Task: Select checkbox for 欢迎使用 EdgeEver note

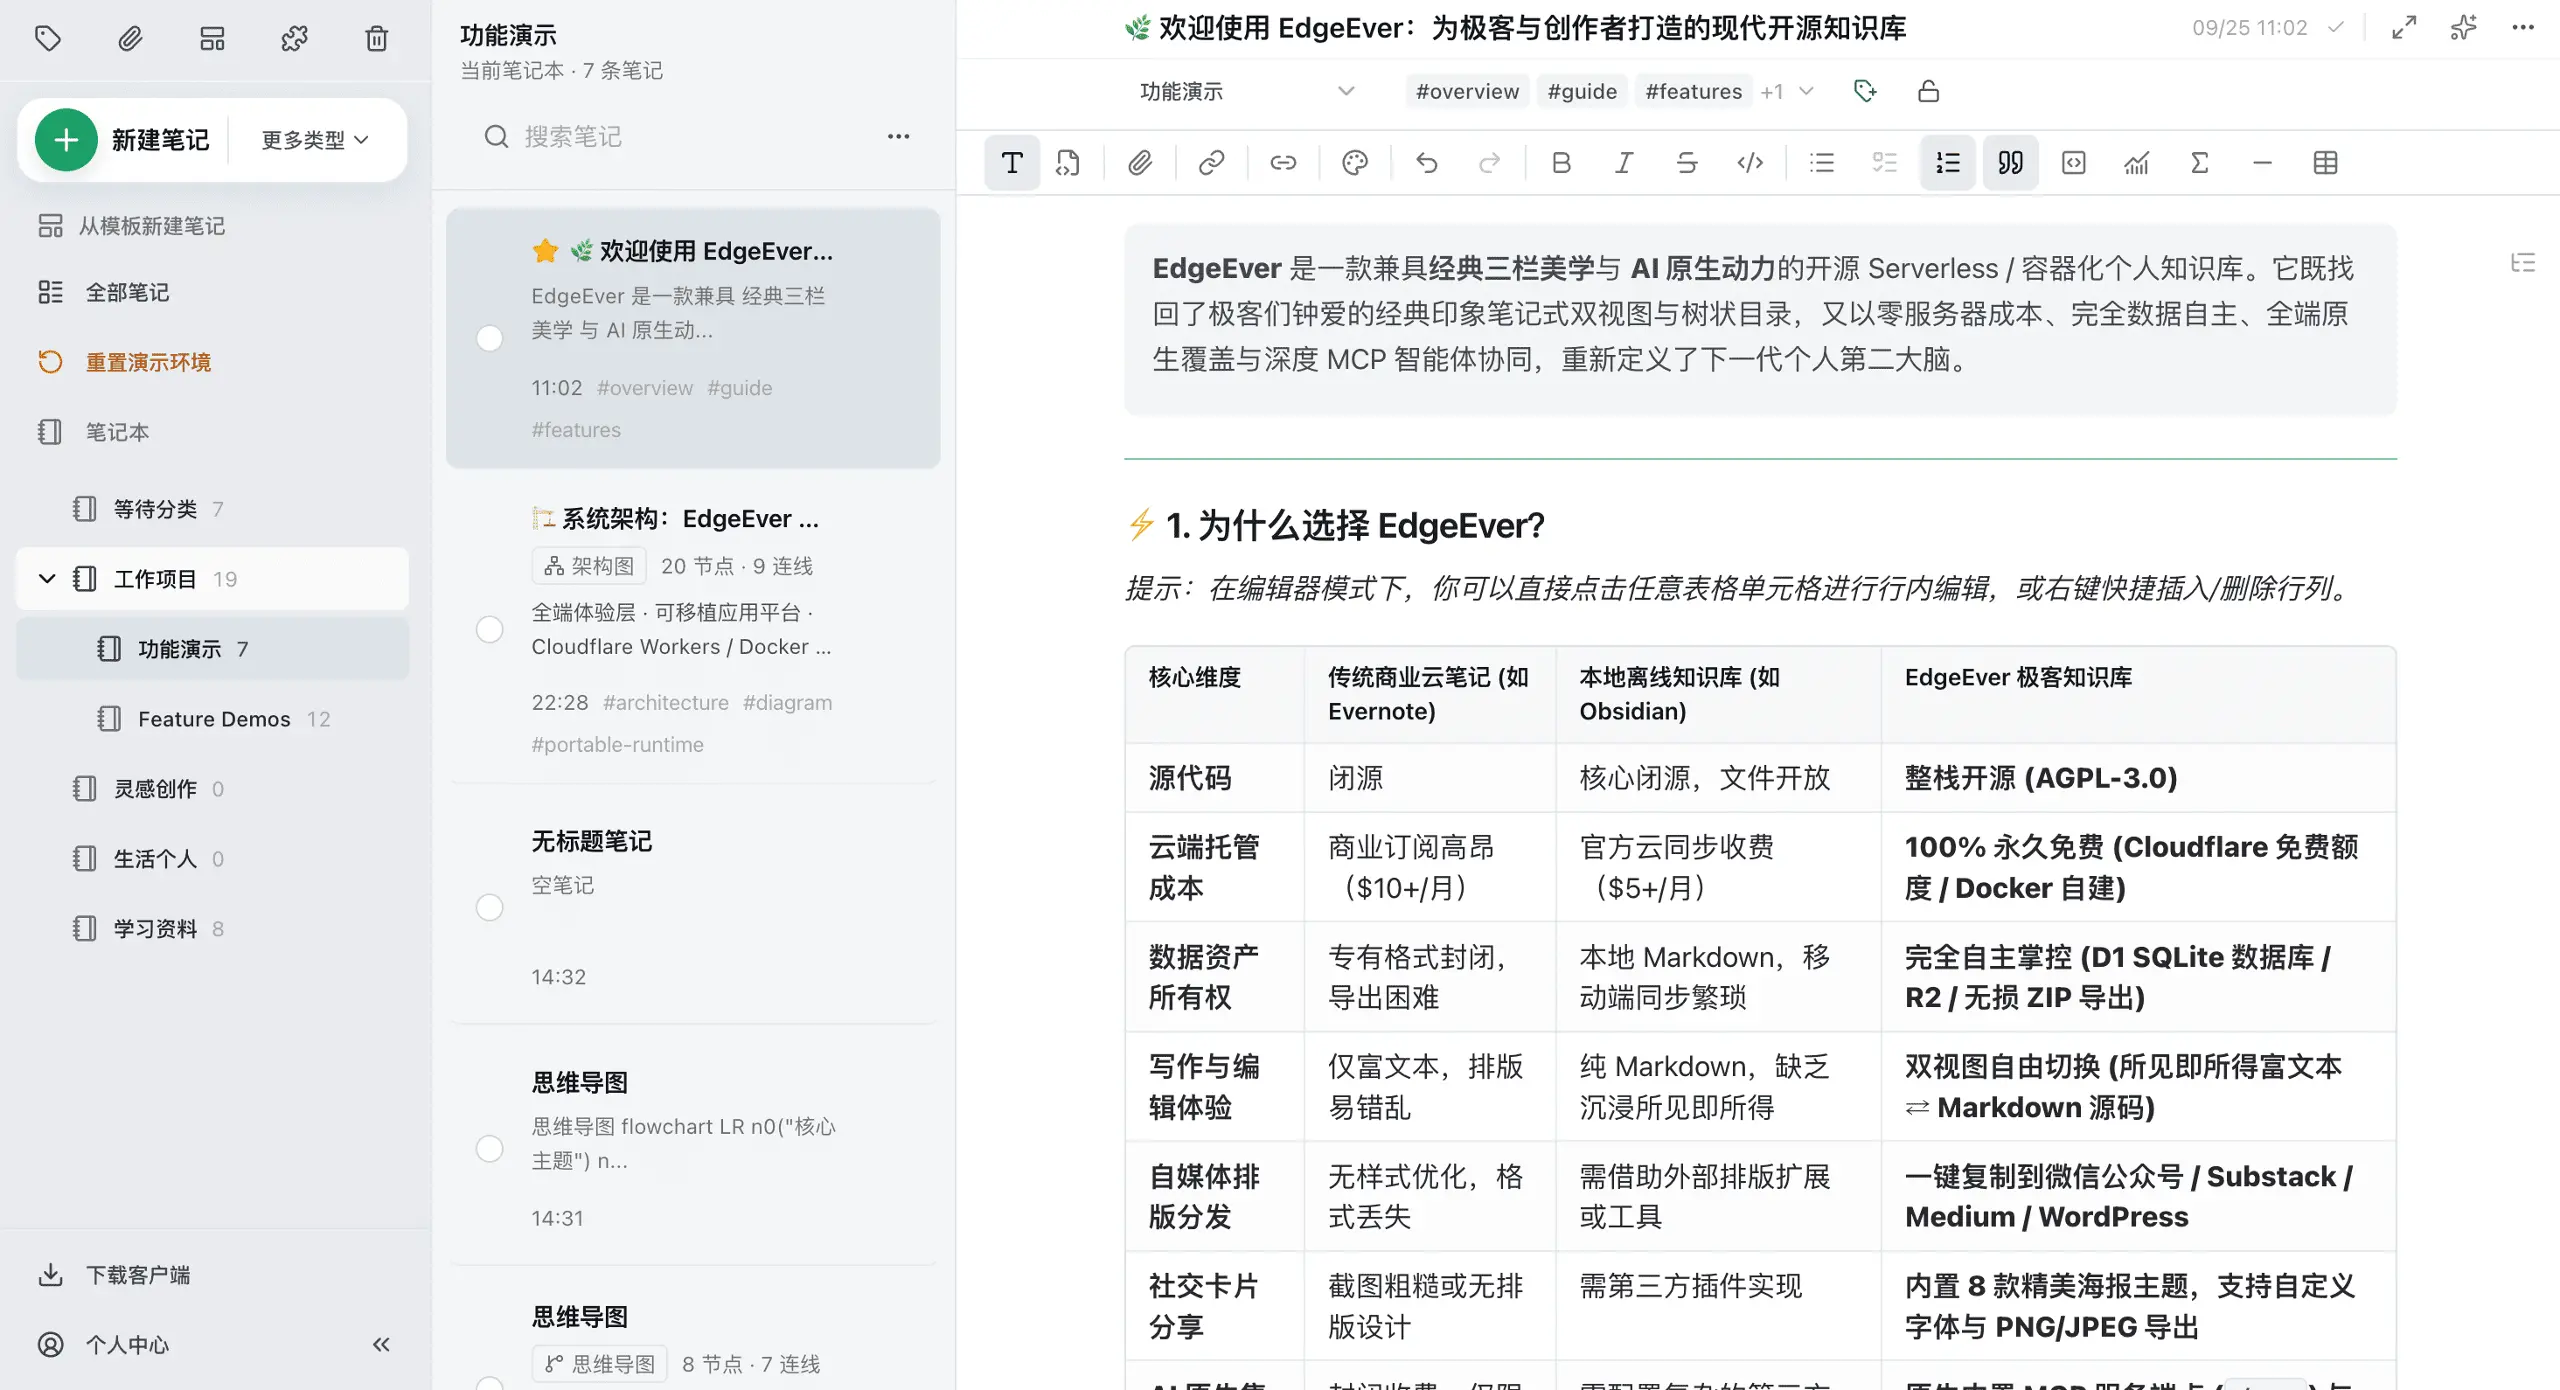Action: coord(490,338)
